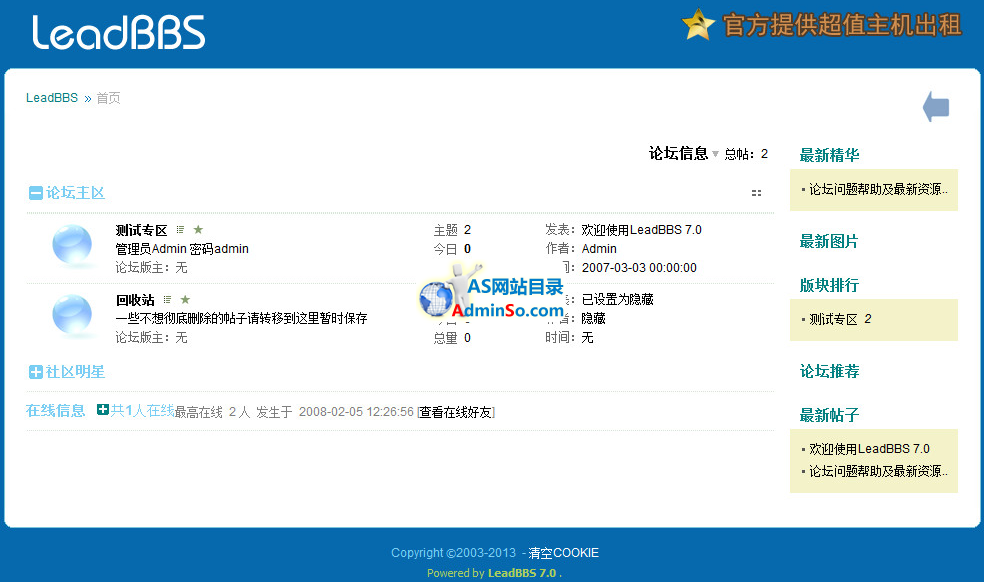Open the 最新精华 sidebar heading
The width and height of the screenshot is (984, 582).
(x=829, y=155)
